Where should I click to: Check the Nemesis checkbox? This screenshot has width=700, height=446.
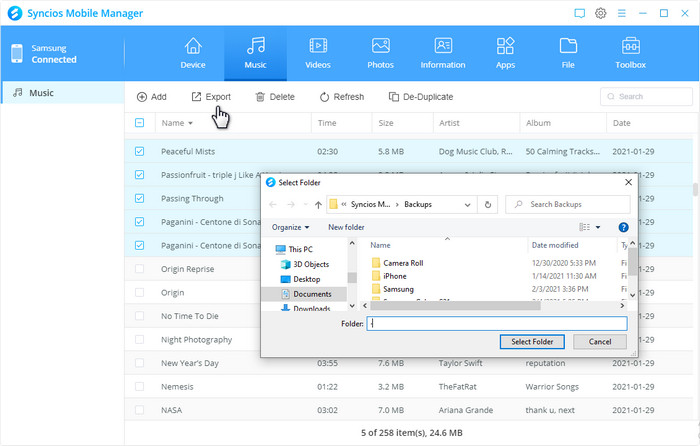coord(139,387)
